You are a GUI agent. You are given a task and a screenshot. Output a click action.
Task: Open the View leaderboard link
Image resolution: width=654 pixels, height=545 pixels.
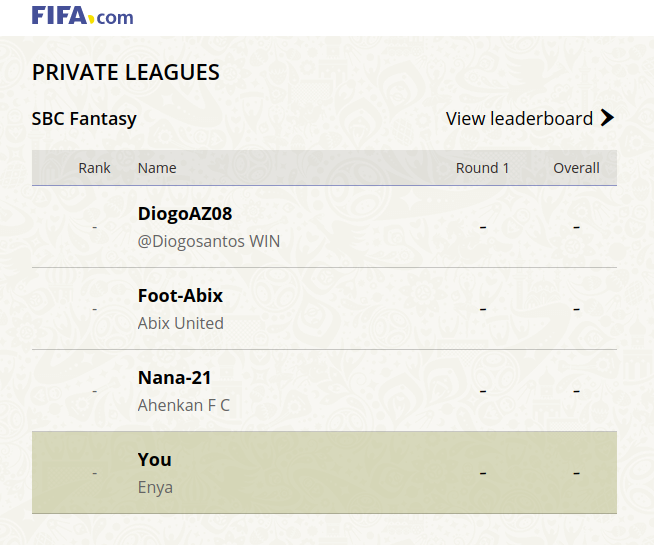[519, 118]
